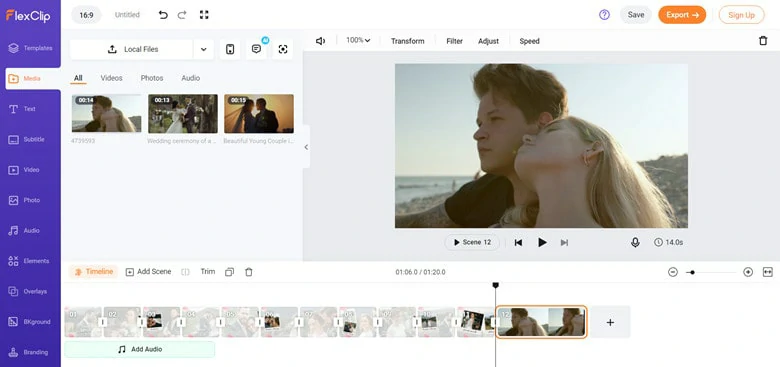Image resolution: width=780 pixels, height=367 pixels.
Task: Select scene 12 clip in timeline
Action: pos(542,322)
